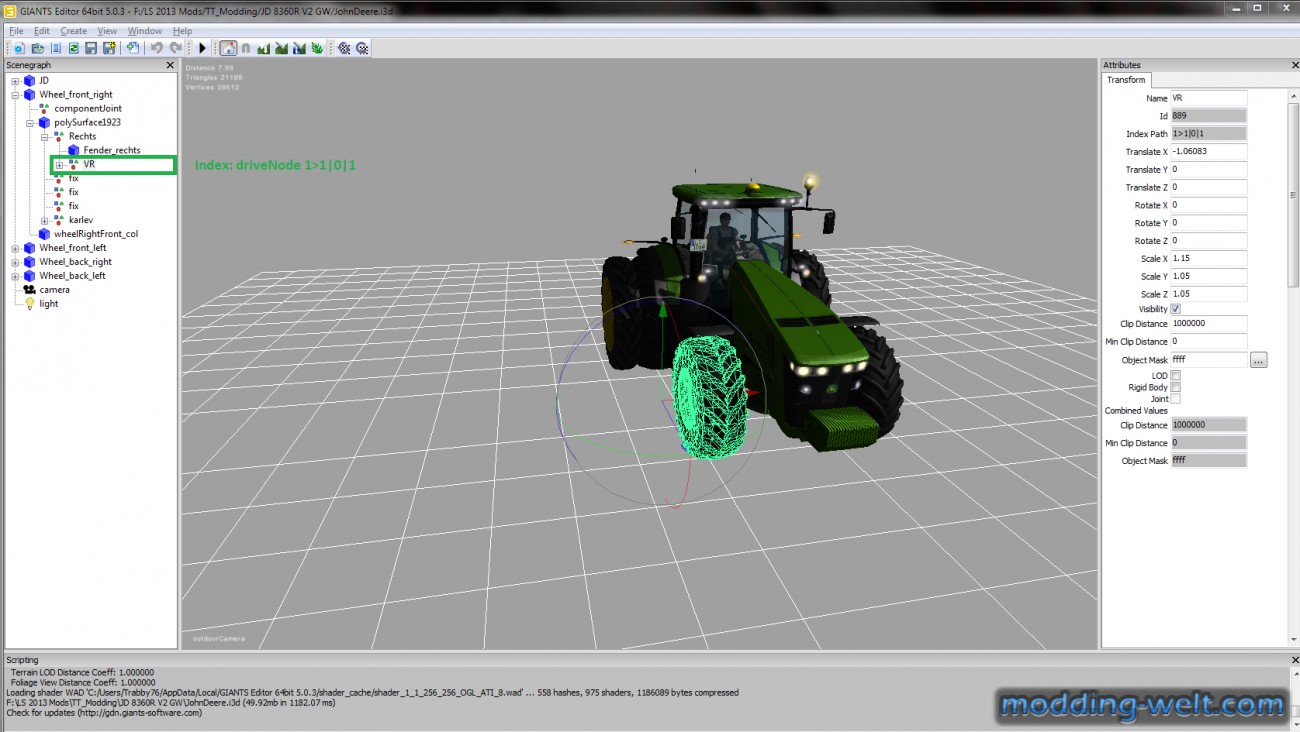Click the Object Mask browse button
This screenshot has height=732, width=1300.
(x=1259, y=360)
